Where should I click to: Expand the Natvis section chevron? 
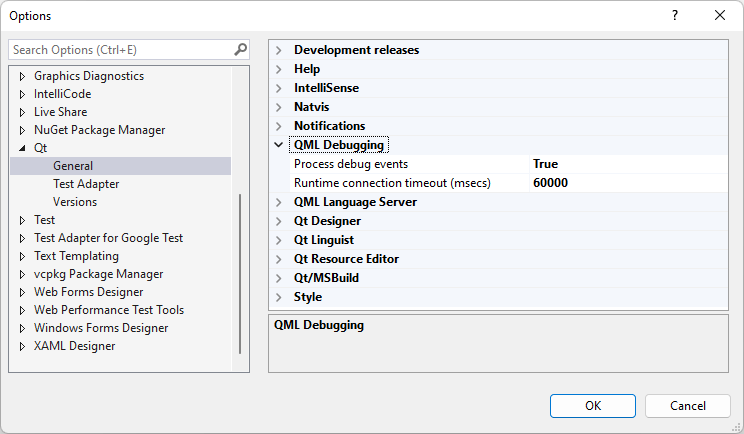click(279, 107)
